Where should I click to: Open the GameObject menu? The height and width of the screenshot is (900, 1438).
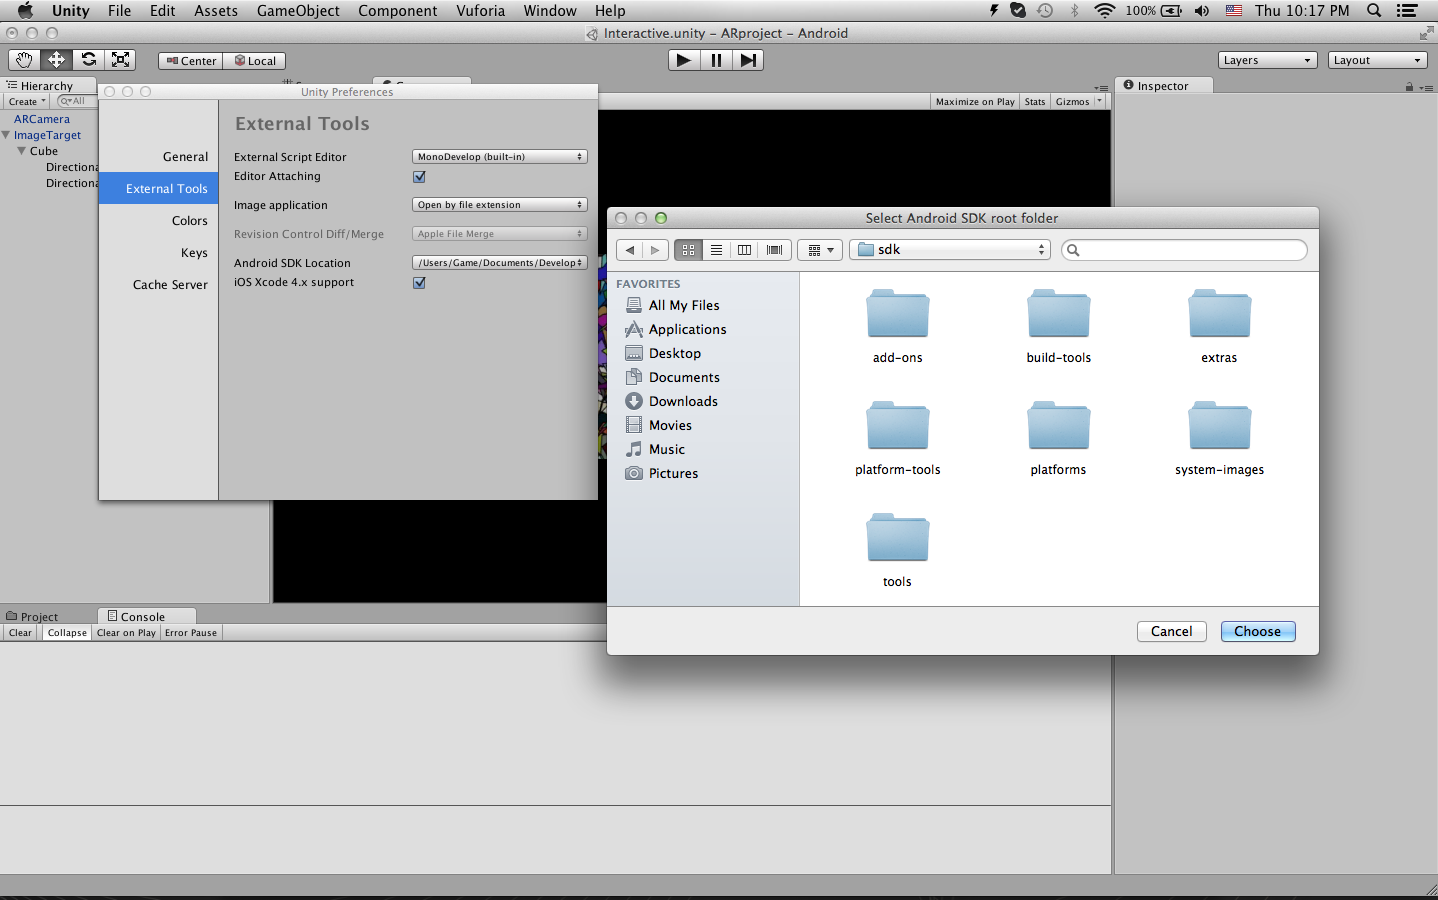pyautogui.click(x=298, y=11)
